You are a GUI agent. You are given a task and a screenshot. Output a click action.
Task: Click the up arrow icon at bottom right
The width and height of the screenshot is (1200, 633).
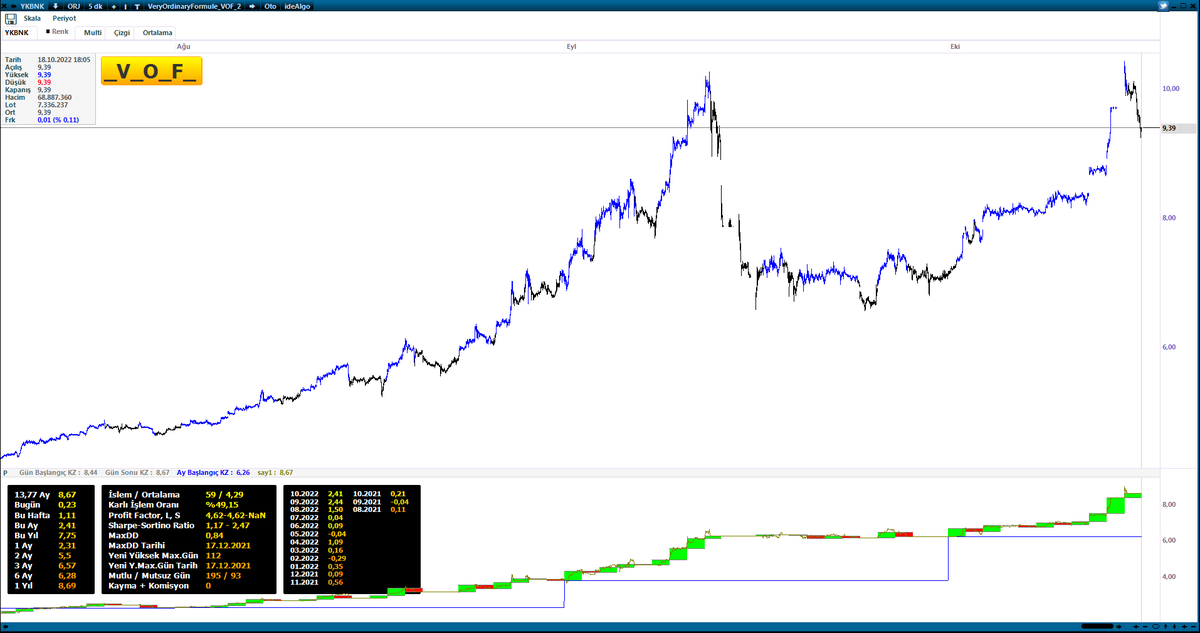1165,627
